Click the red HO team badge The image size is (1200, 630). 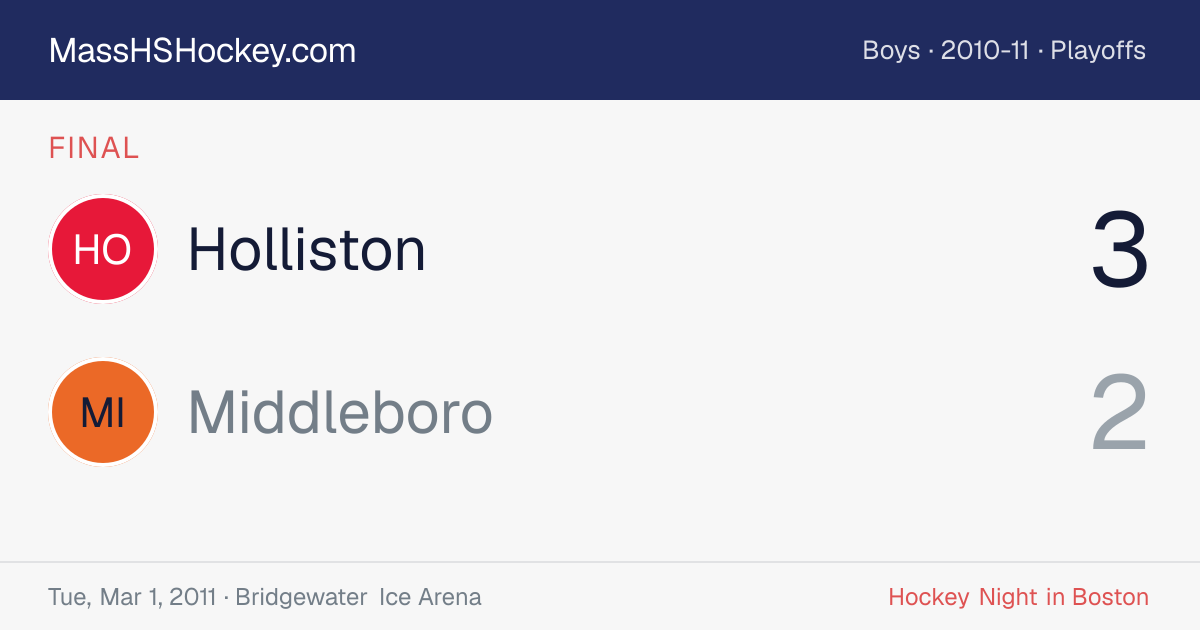[x=103, y=249]
